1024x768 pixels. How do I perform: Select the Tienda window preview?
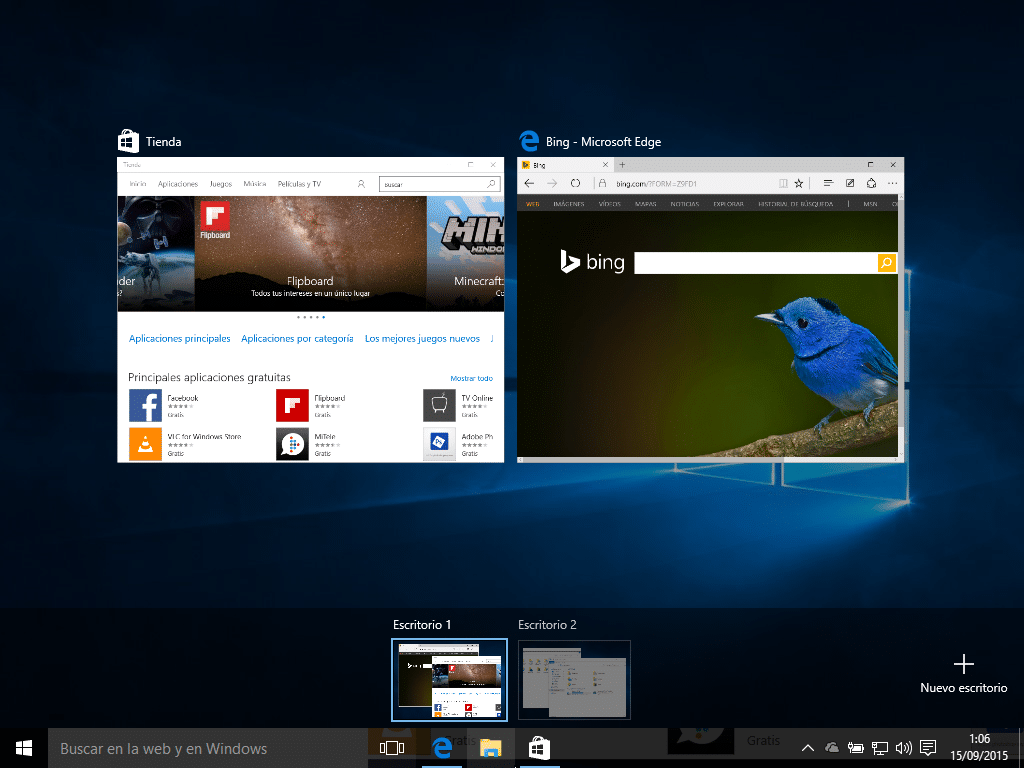pos(311,310)
